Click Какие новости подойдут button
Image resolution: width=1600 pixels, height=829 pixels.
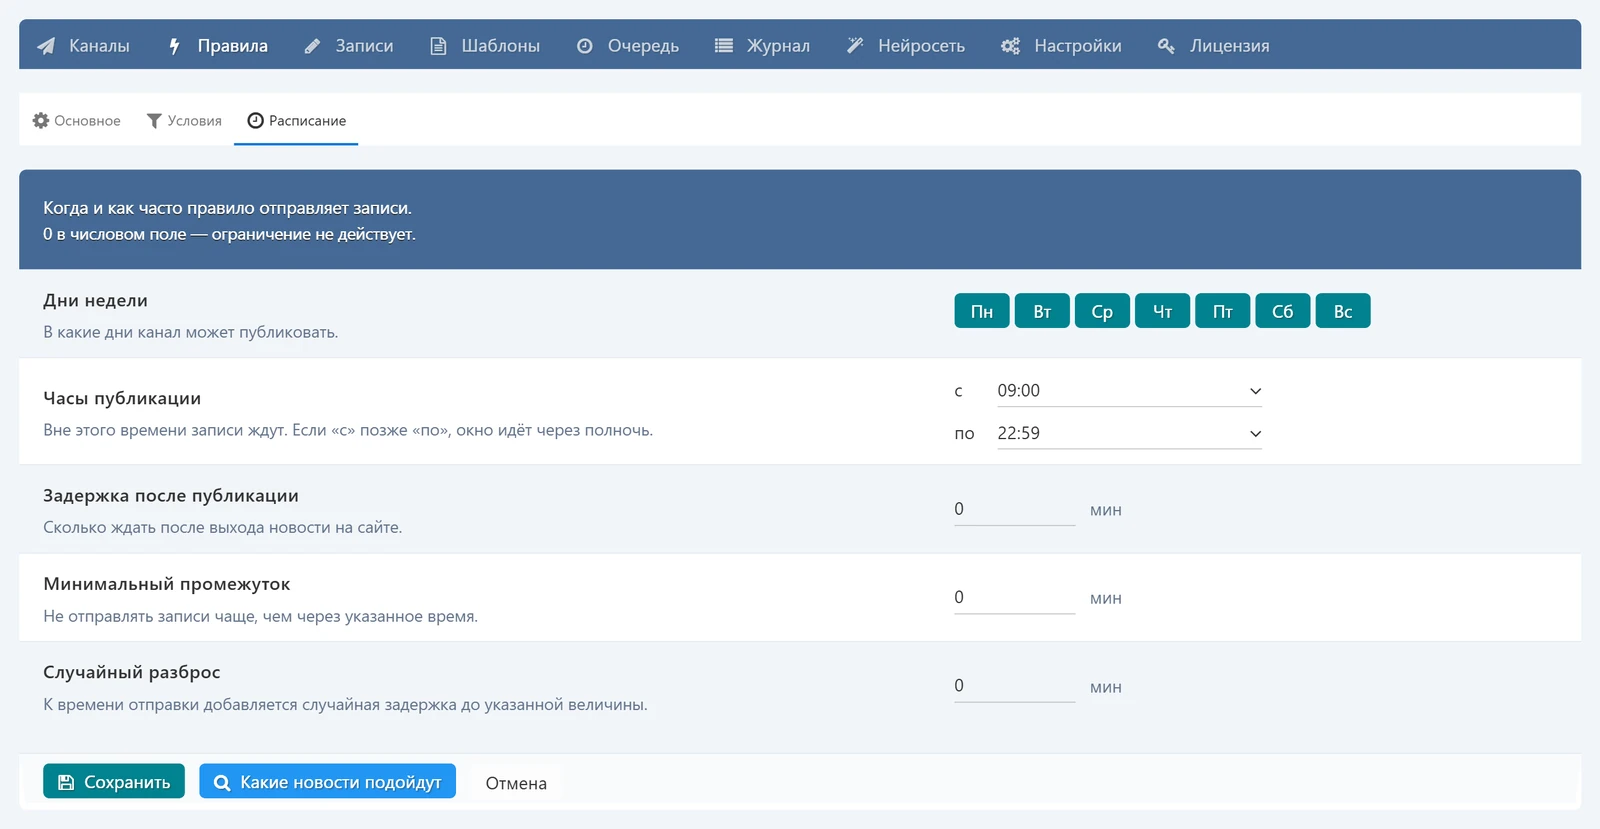tap(327, 781)
